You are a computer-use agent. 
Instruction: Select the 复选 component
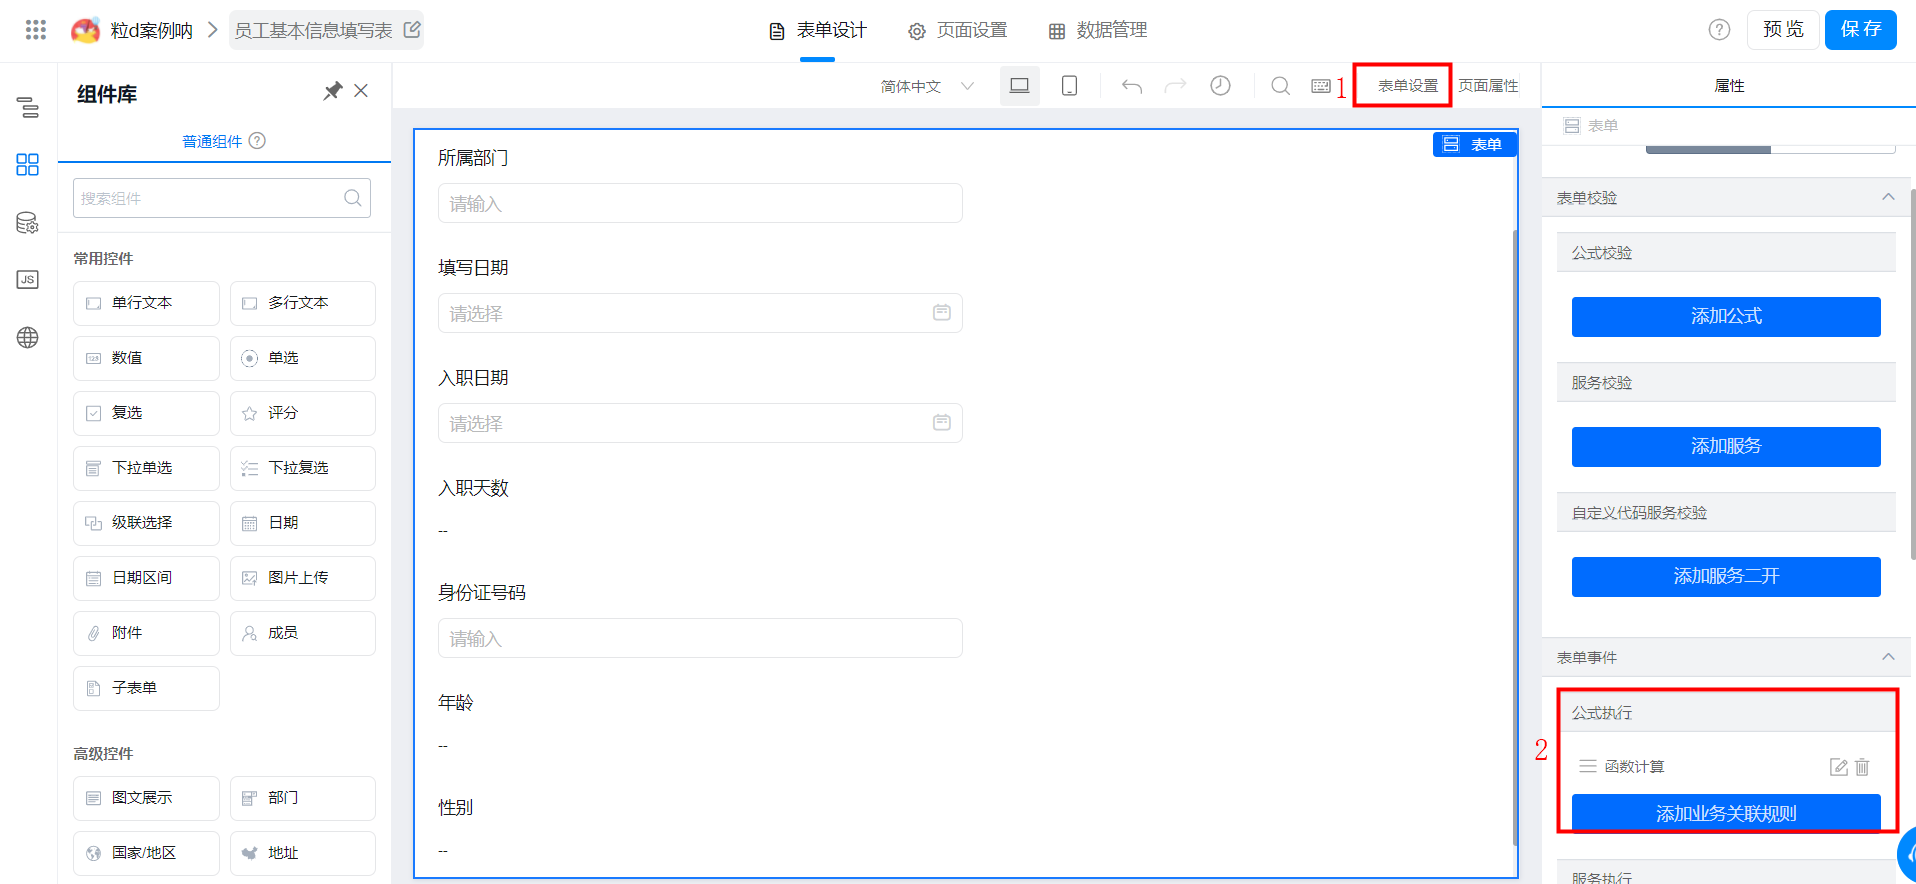pyautogui.click(x=146, y=413)
